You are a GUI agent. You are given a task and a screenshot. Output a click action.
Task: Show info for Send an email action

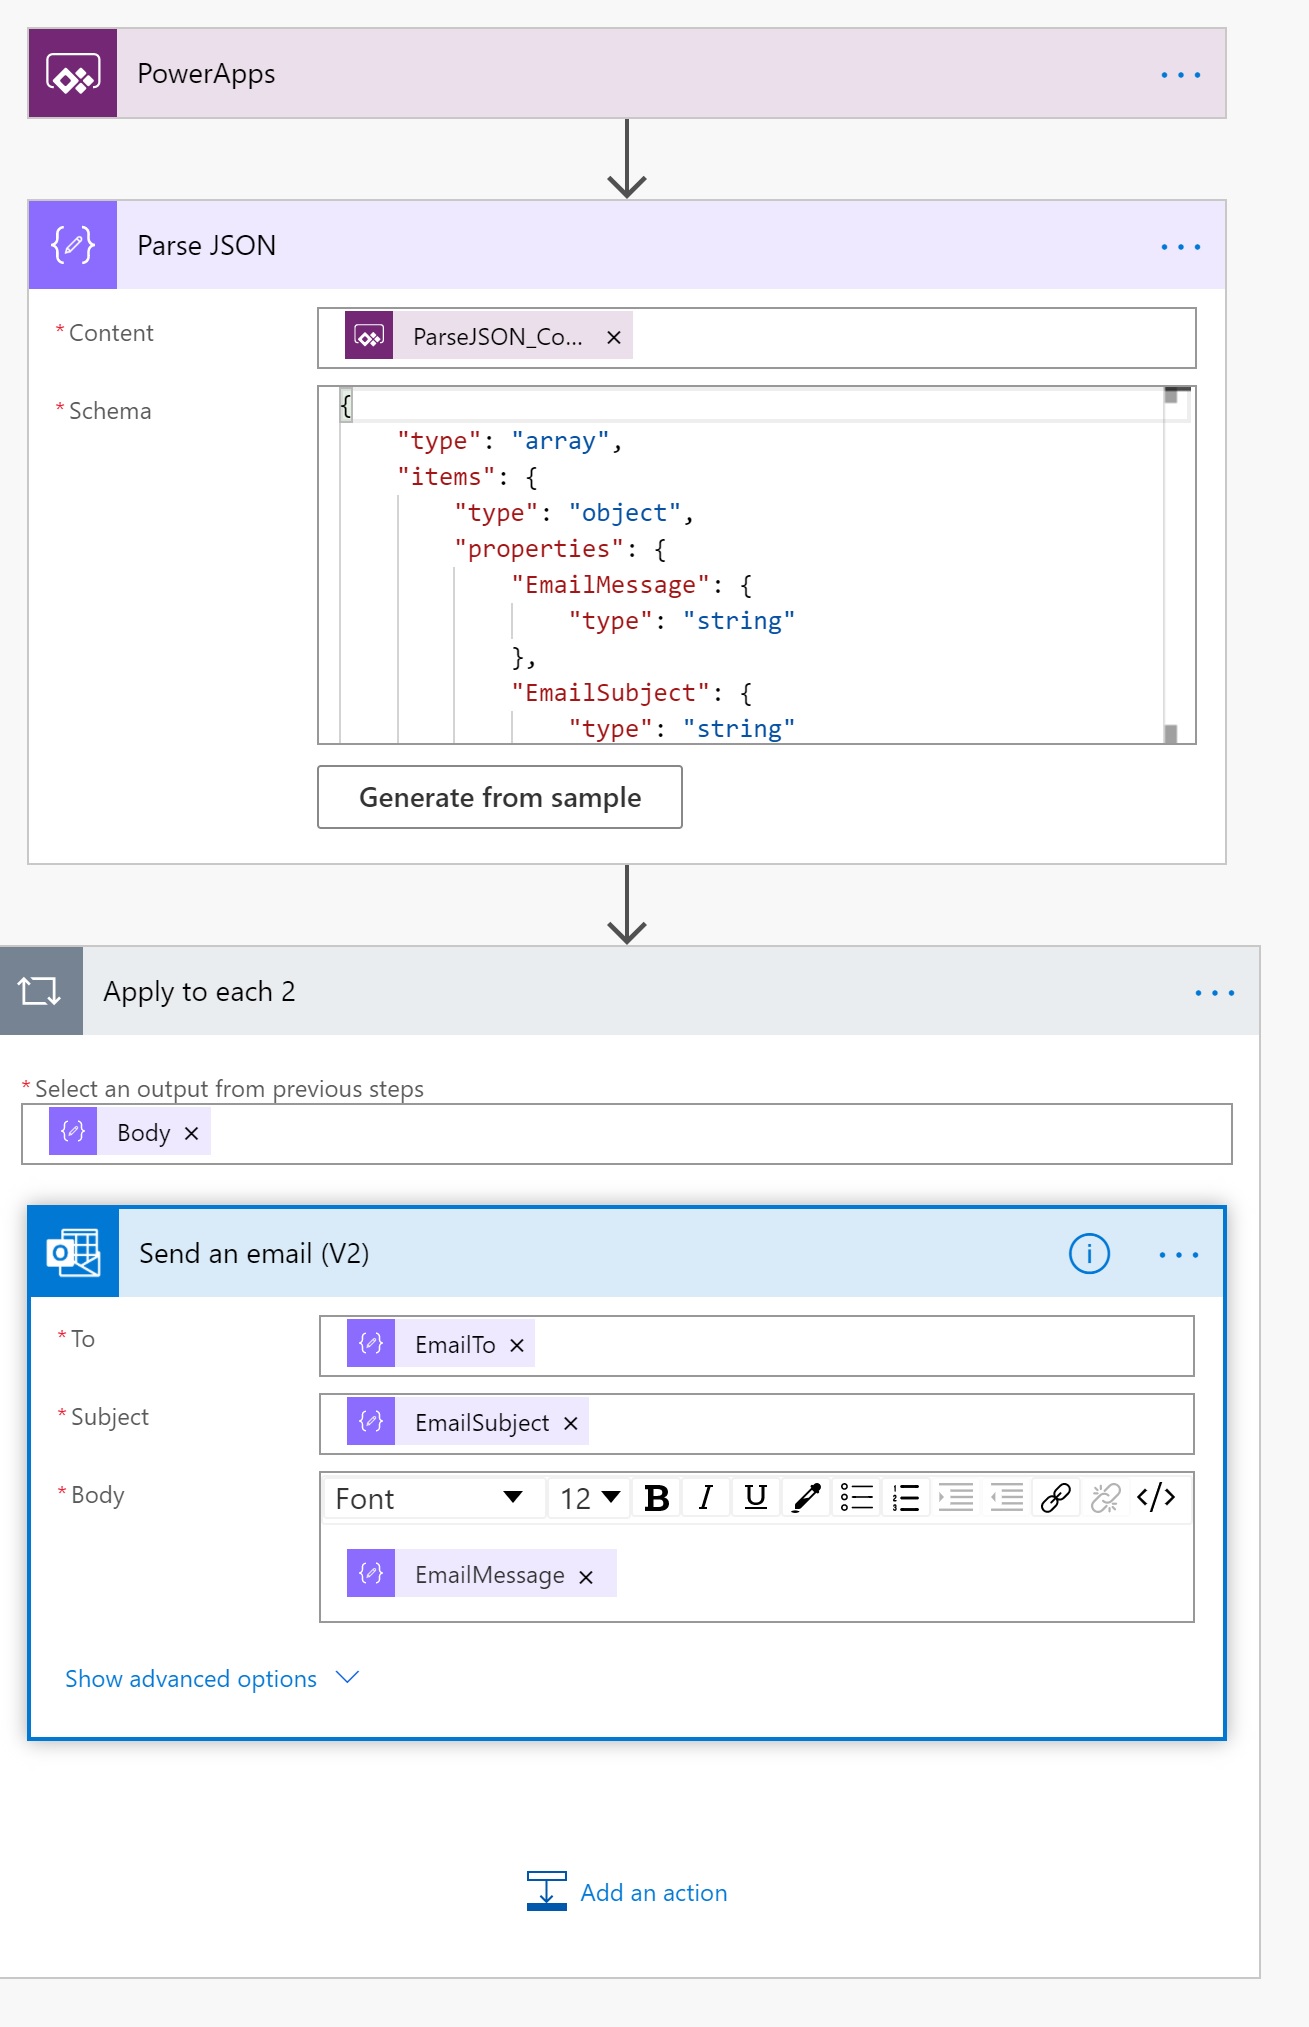(x=1089, y=1254)
